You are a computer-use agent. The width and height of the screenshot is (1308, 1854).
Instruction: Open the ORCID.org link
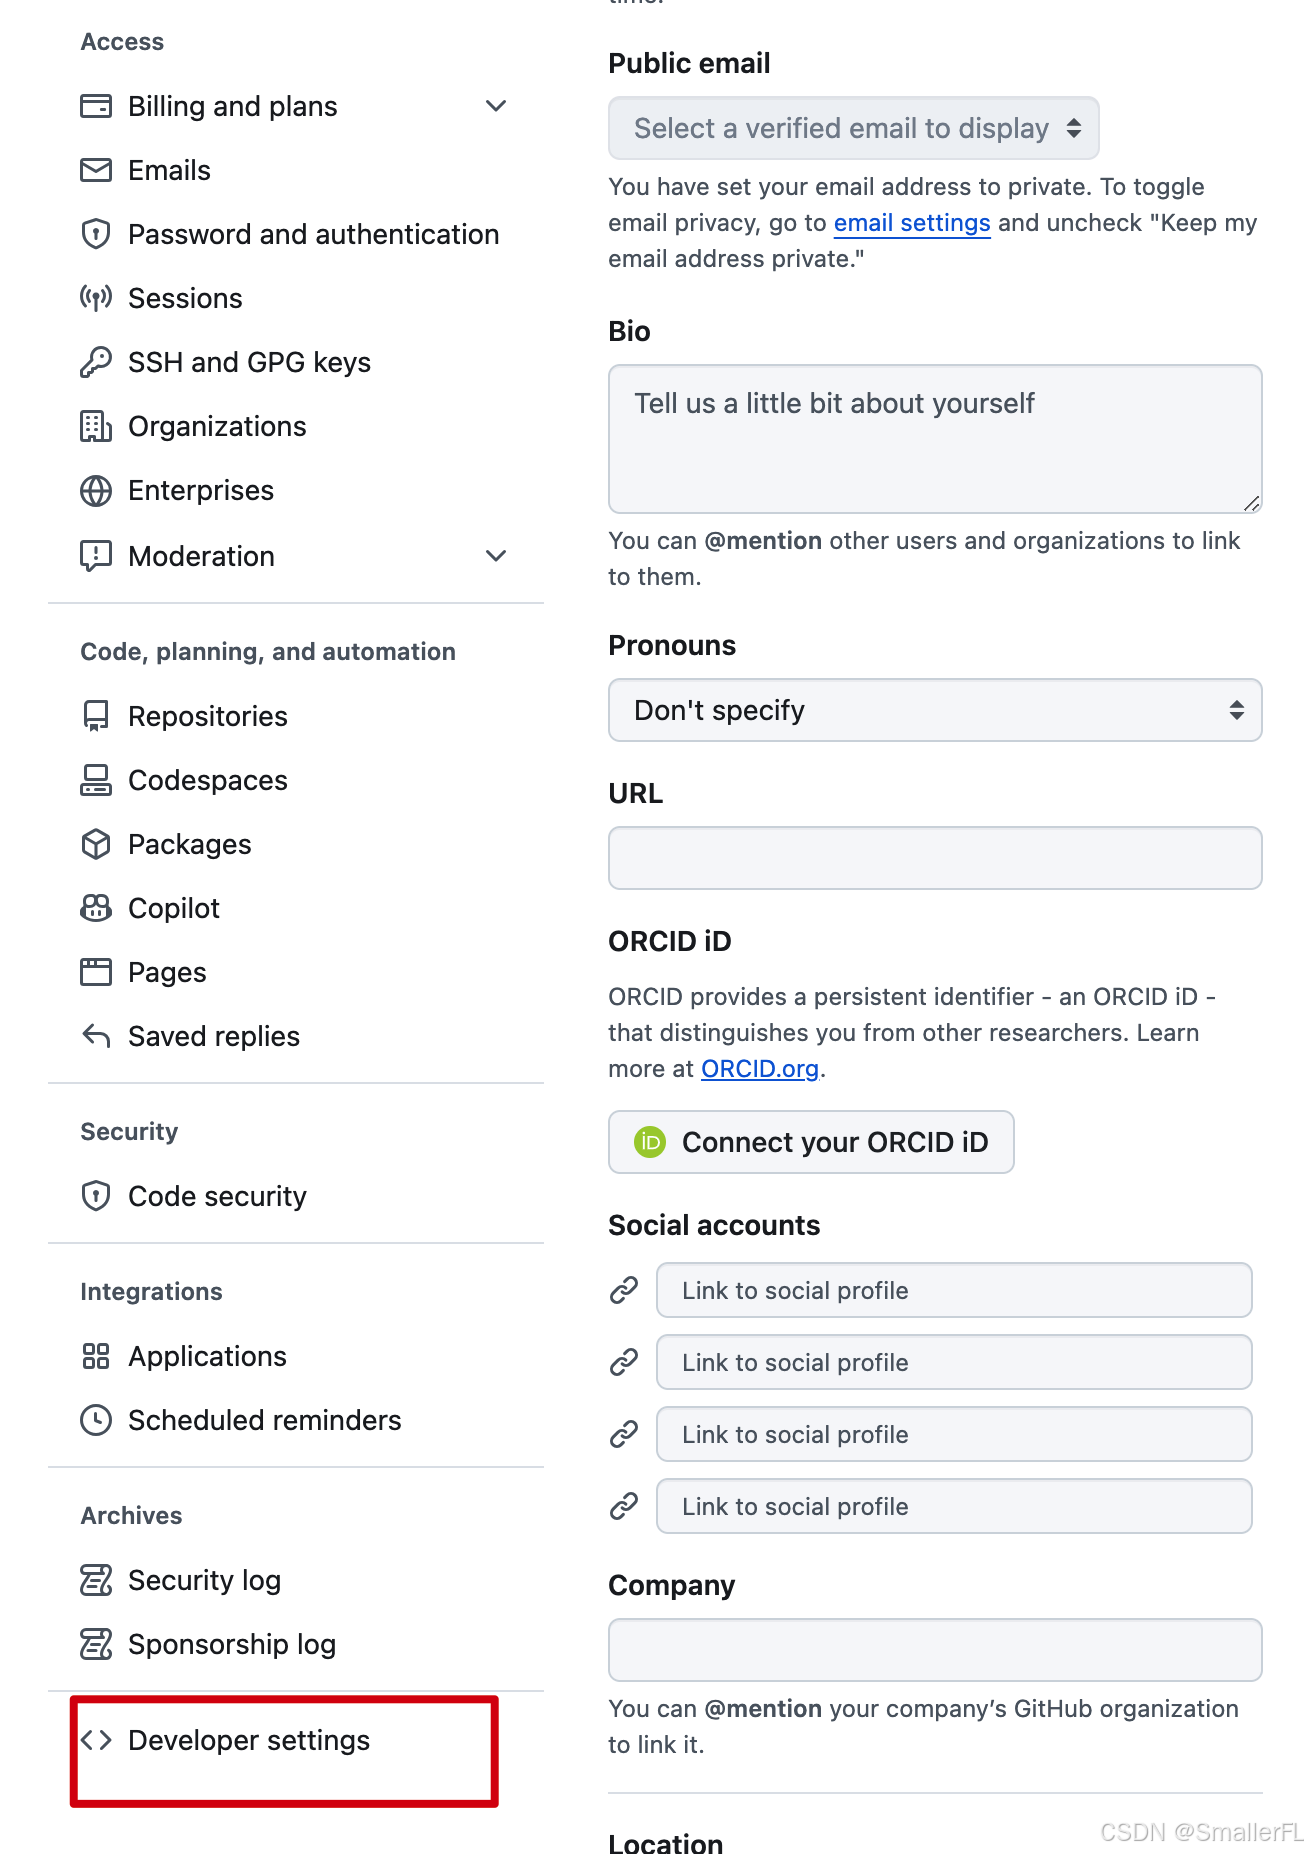pyautogui.click(x=760, y=1069)
